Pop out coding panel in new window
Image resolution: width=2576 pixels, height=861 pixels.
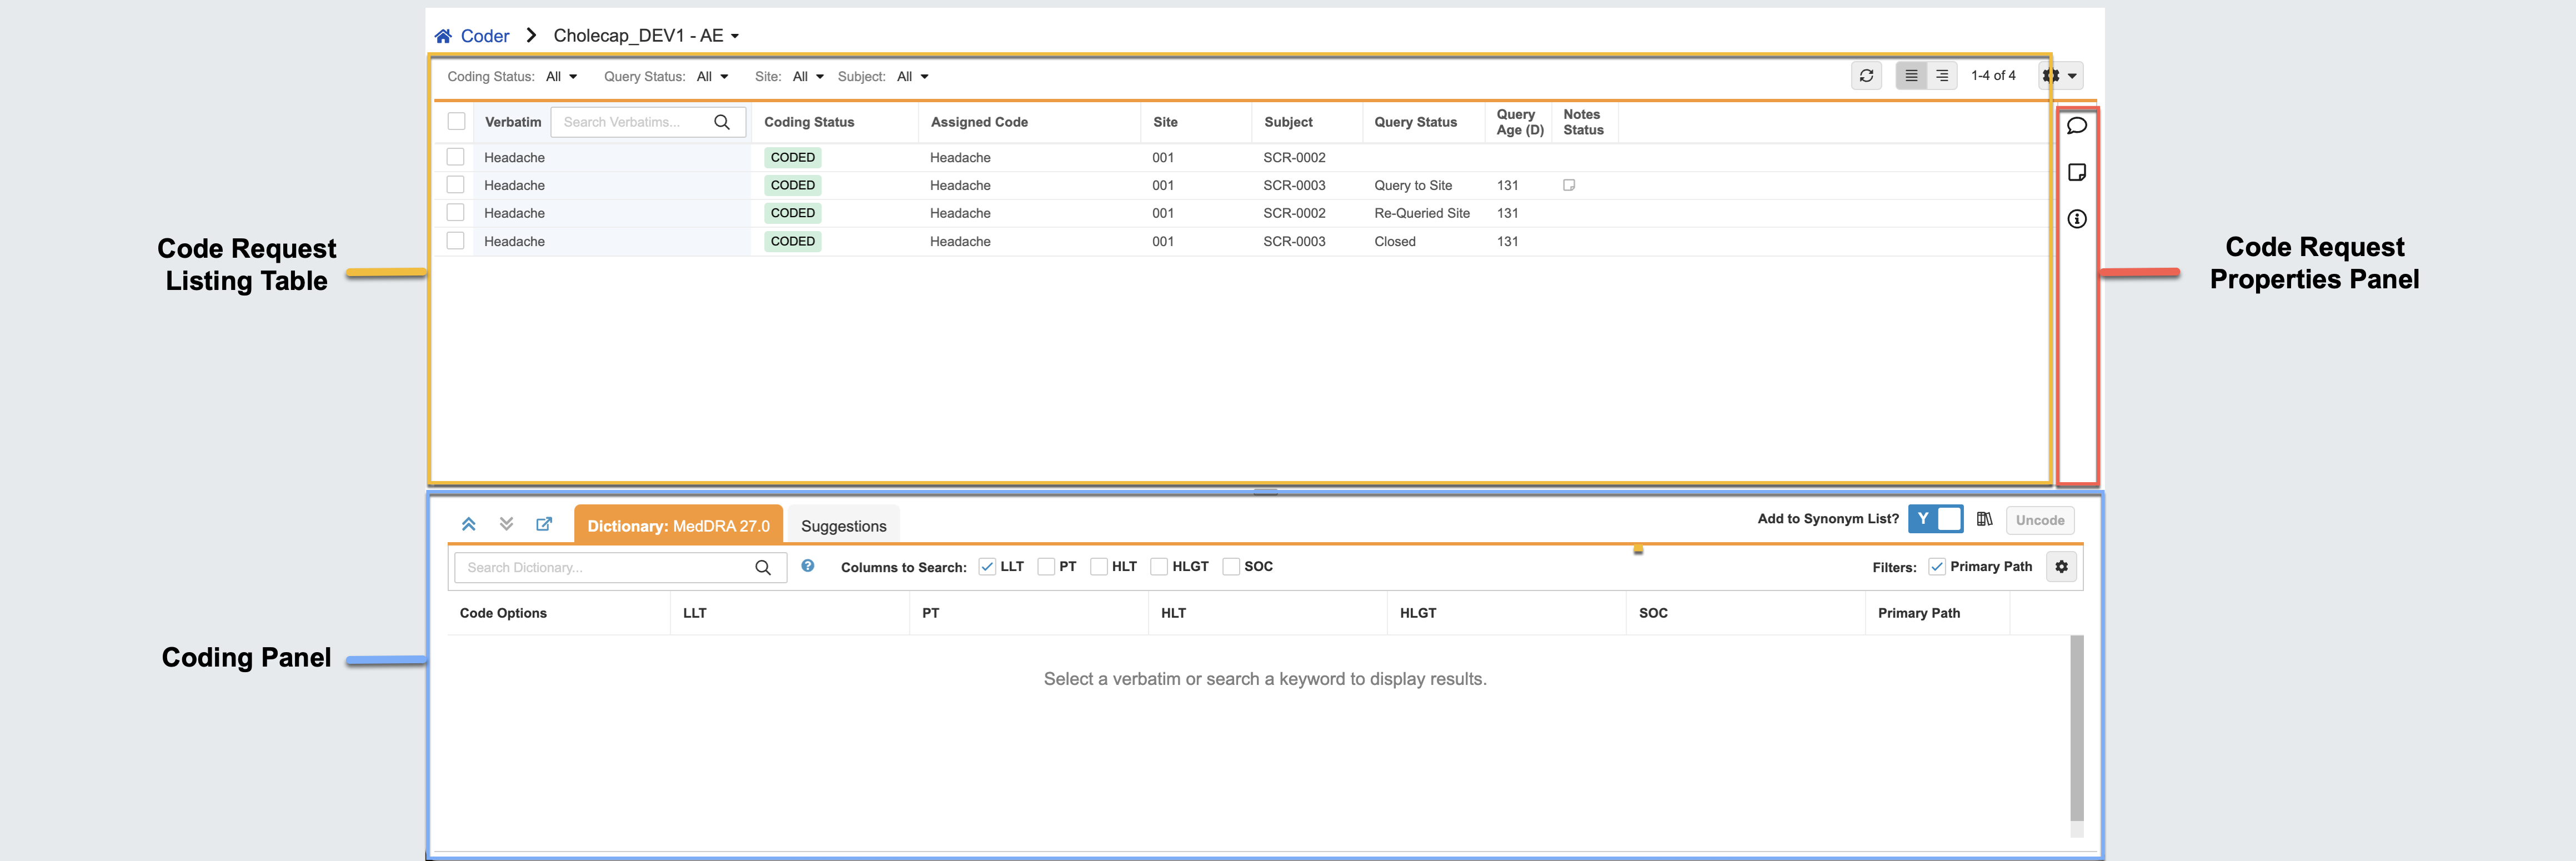[x=544, y=524]
